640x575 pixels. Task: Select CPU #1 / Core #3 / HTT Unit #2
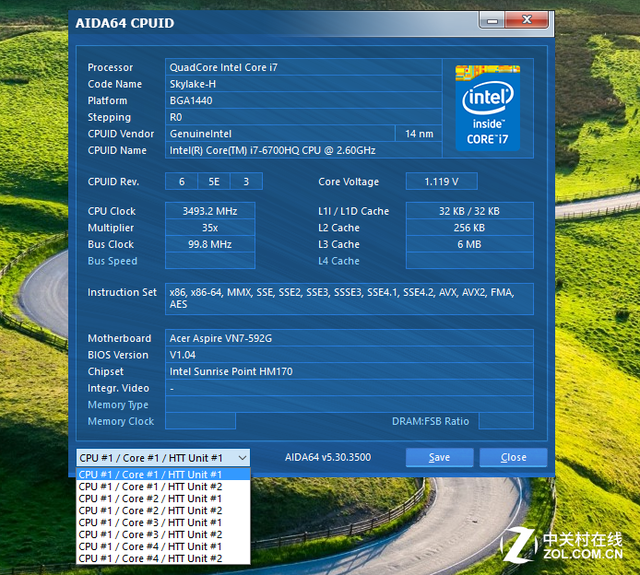(163, 535)
